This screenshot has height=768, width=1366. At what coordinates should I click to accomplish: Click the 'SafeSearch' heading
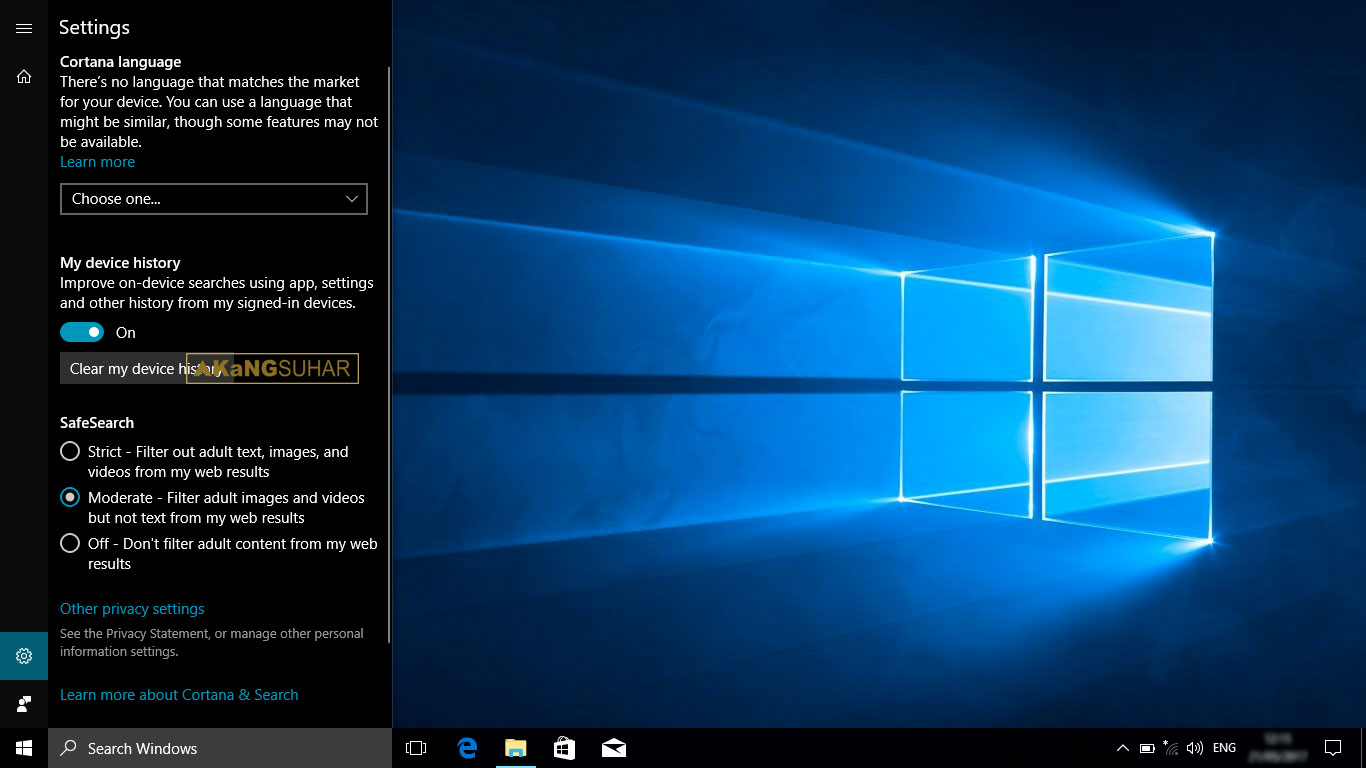[97, 423]
